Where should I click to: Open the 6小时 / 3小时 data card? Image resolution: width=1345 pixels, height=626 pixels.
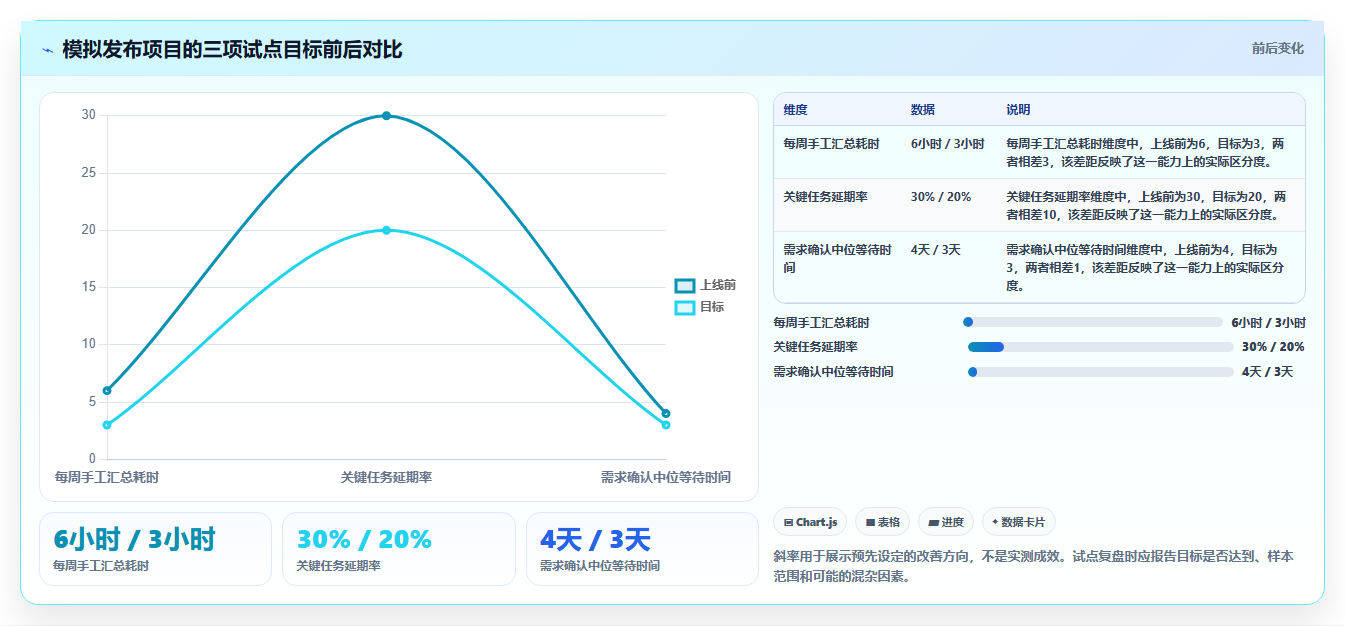pyautogui.click(x=155, y=549)
